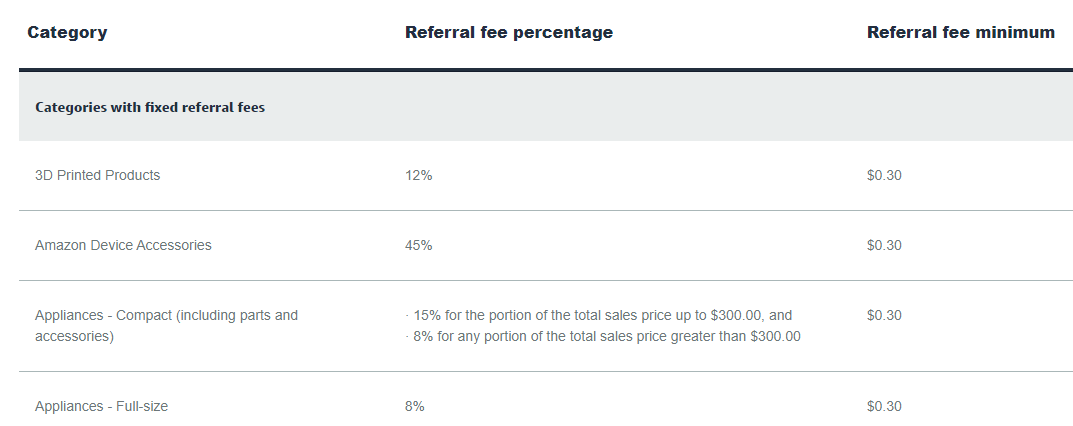Image resolution: width=1073 pixels, height=426 pixels.
Task: Click the dark divider line under table header
Action: [x=546, y=70]
